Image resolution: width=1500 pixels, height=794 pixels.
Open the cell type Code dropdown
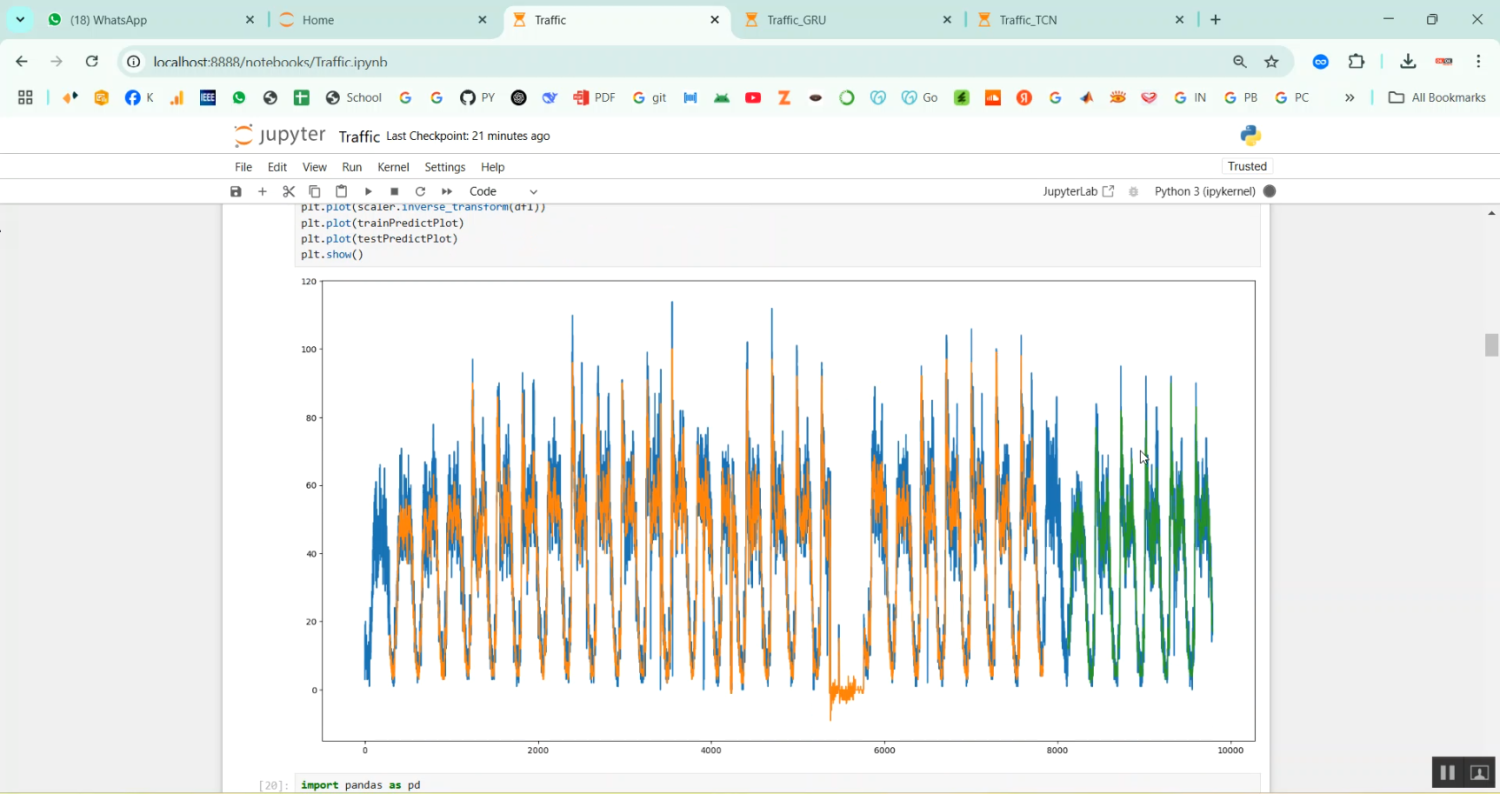pos(503,191)
